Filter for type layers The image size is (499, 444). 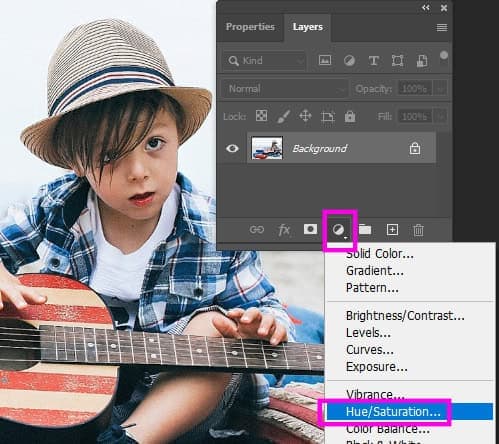click(x=374, y=61)
